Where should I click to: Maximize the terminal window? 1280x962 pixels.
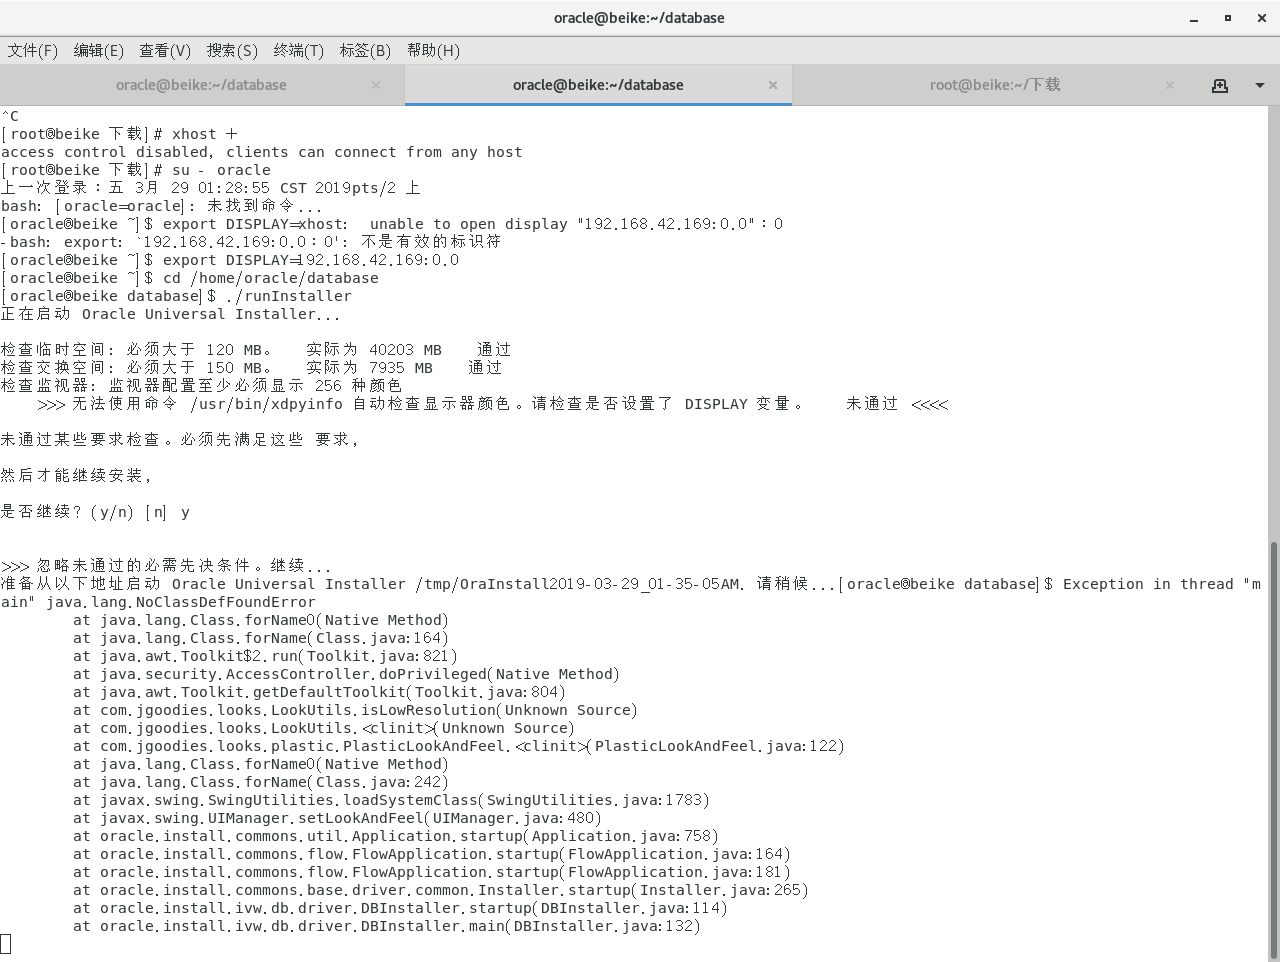[1228, 18]
